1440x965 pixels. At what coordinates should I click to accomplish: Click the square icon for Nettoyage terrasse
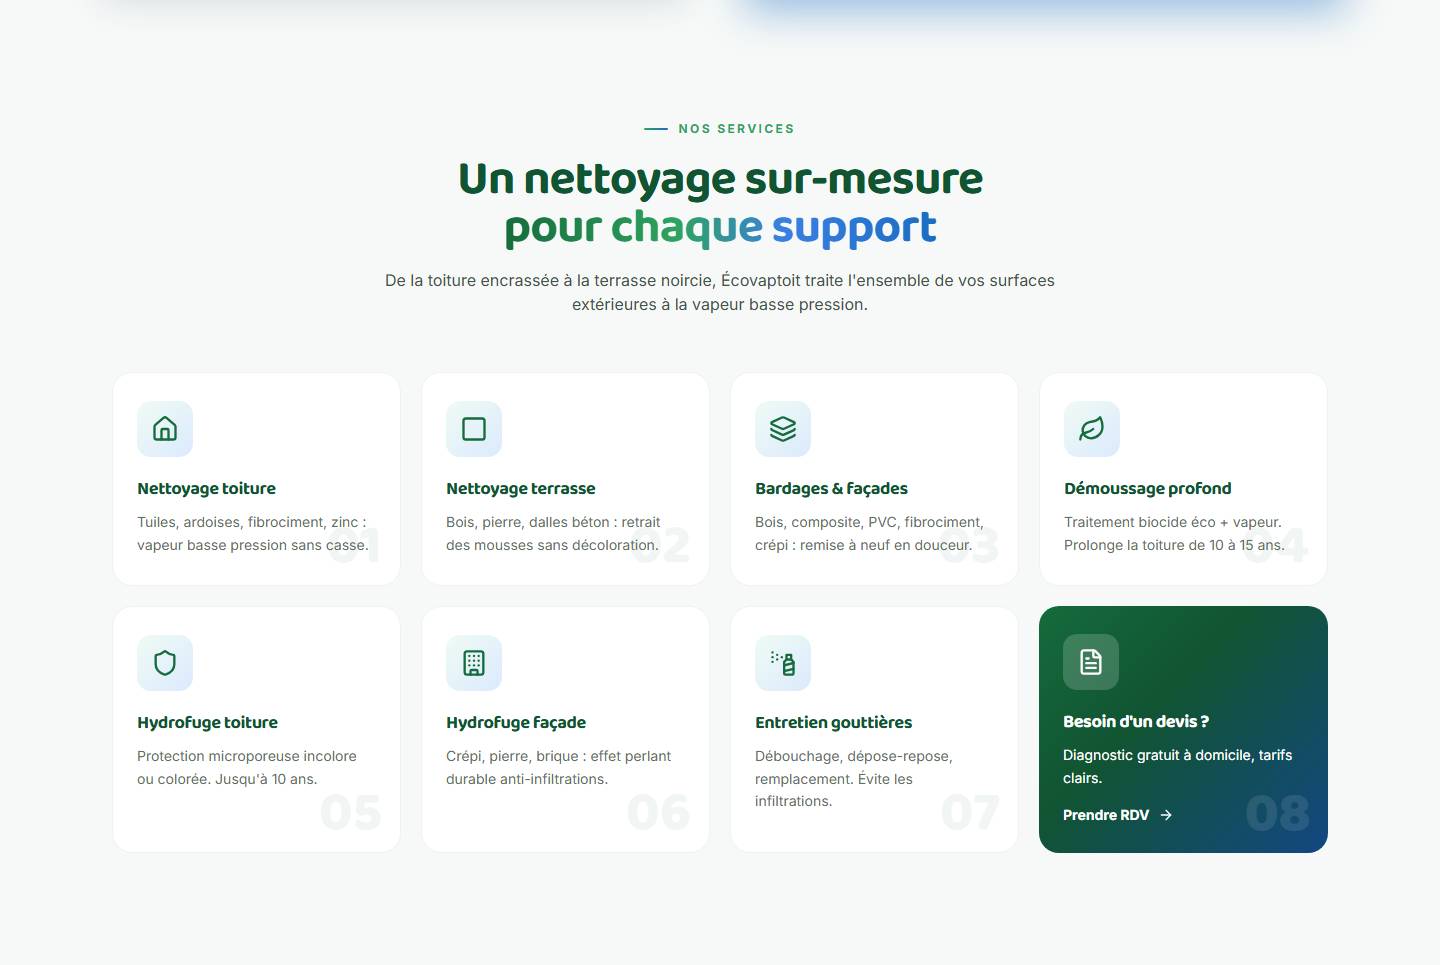(x=474, y=429)
